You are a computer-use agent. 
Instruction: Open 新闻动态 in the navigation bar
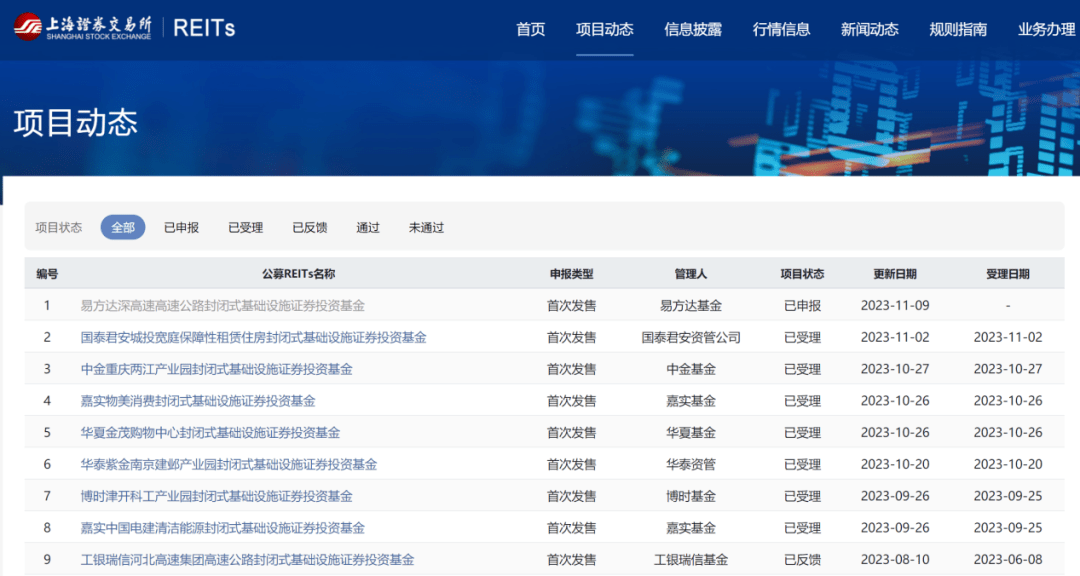[869, 29]
